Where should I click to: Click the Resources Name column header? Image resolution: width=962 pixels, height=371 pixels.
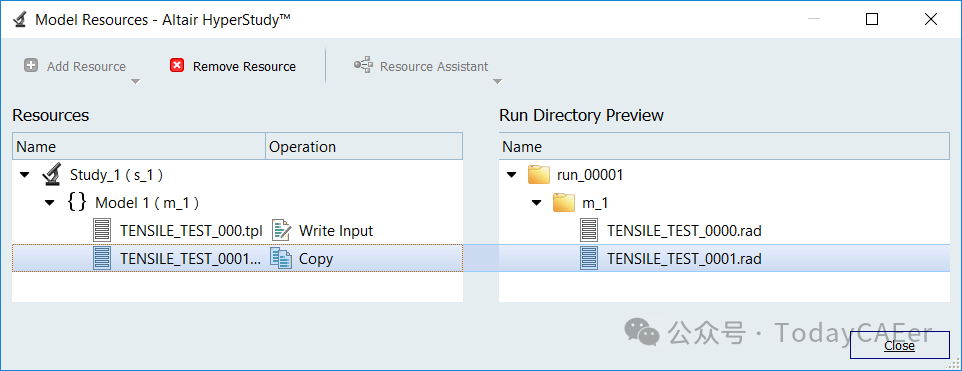[139, 147]
